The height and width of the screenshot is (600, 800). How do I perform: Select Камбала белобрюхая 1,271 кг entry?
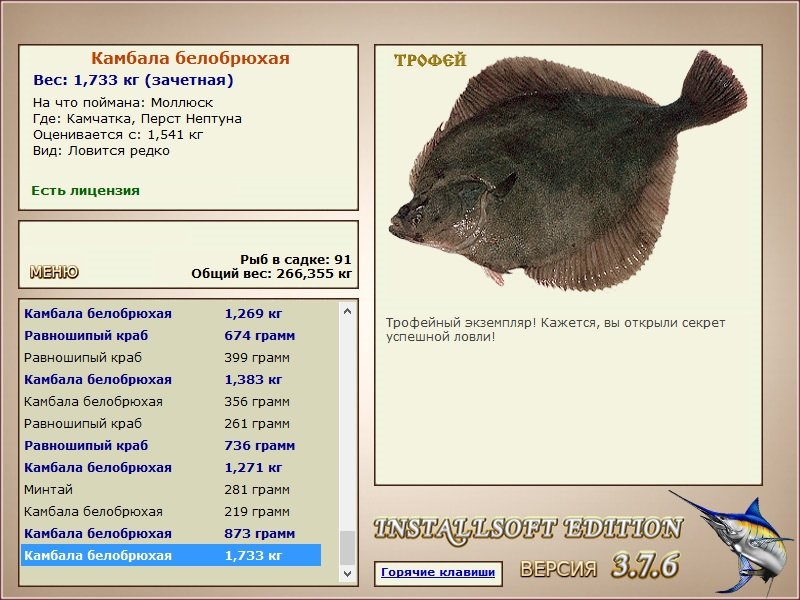coord(171,467)
